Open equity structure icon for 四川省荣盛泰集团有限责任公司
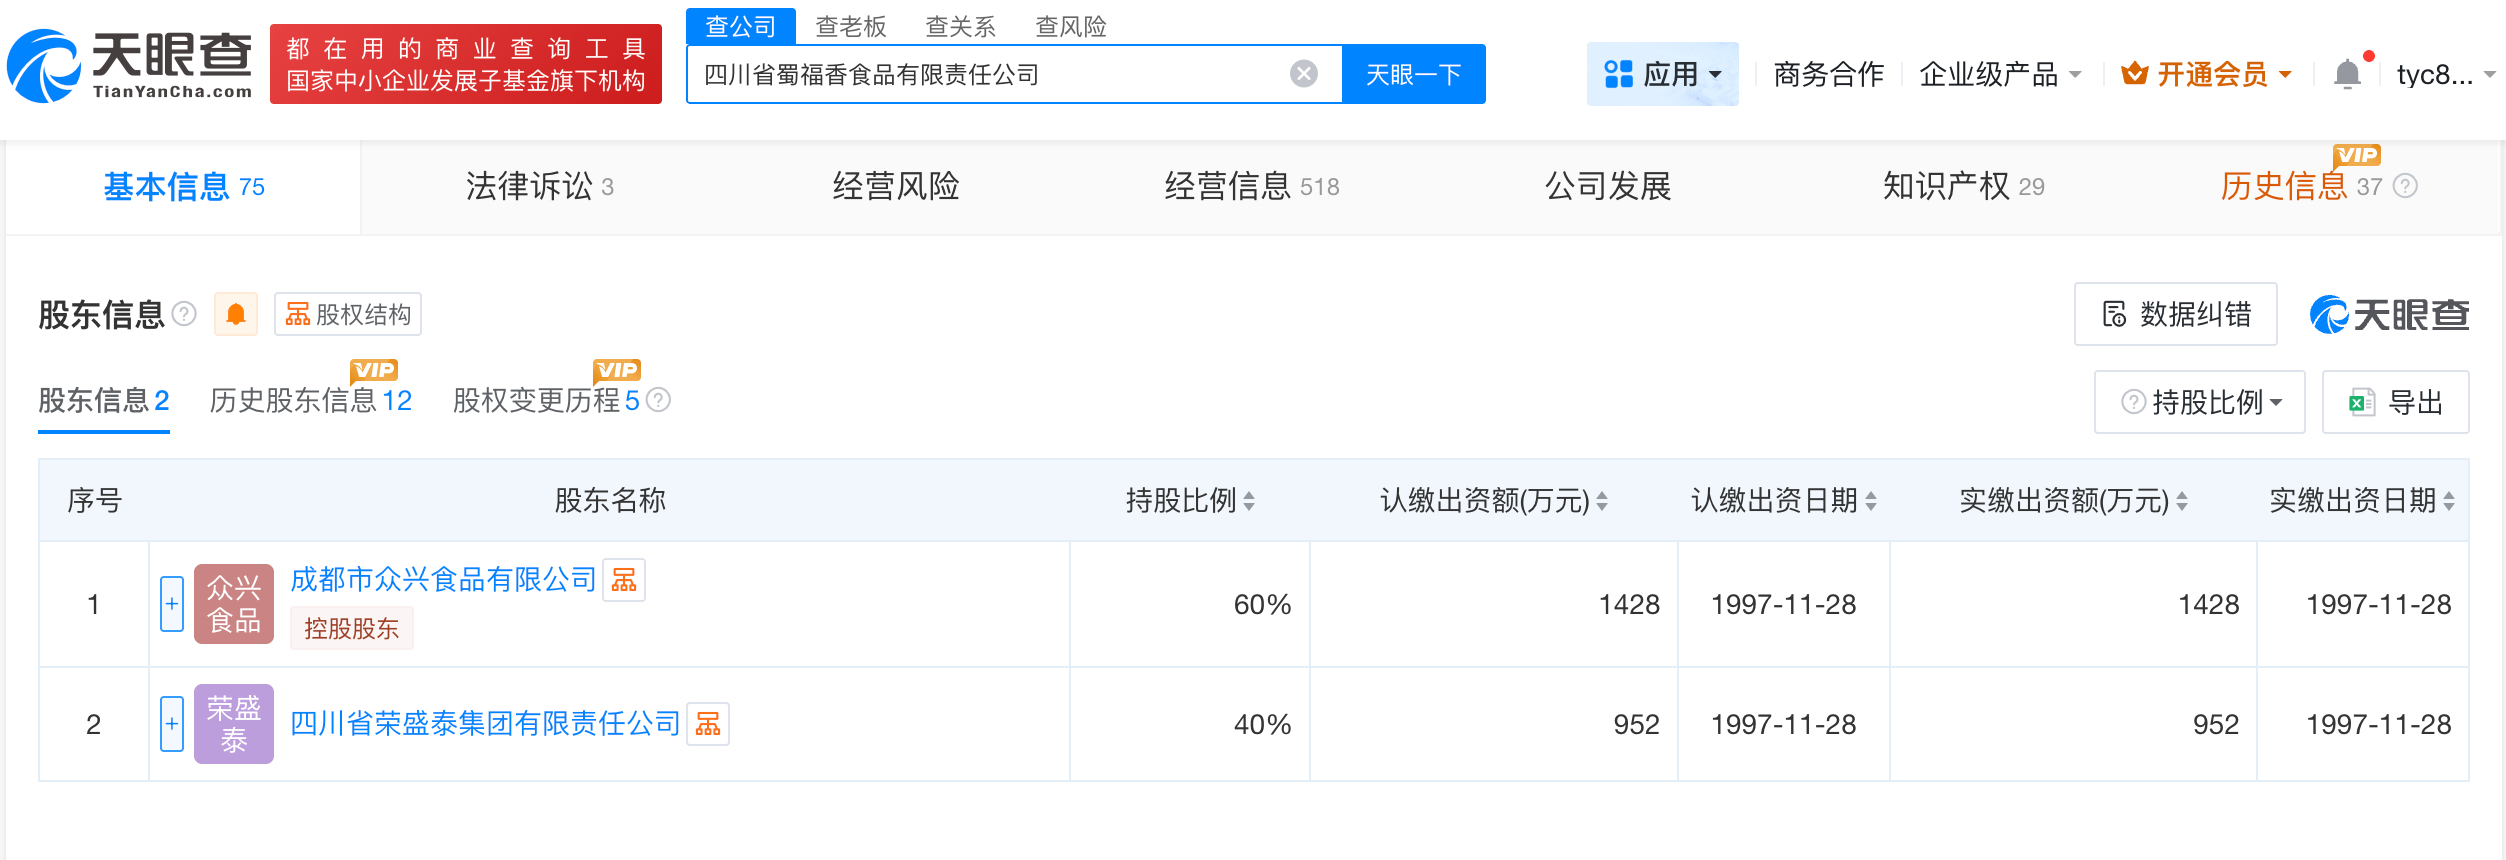 click(x=708, y=724)
